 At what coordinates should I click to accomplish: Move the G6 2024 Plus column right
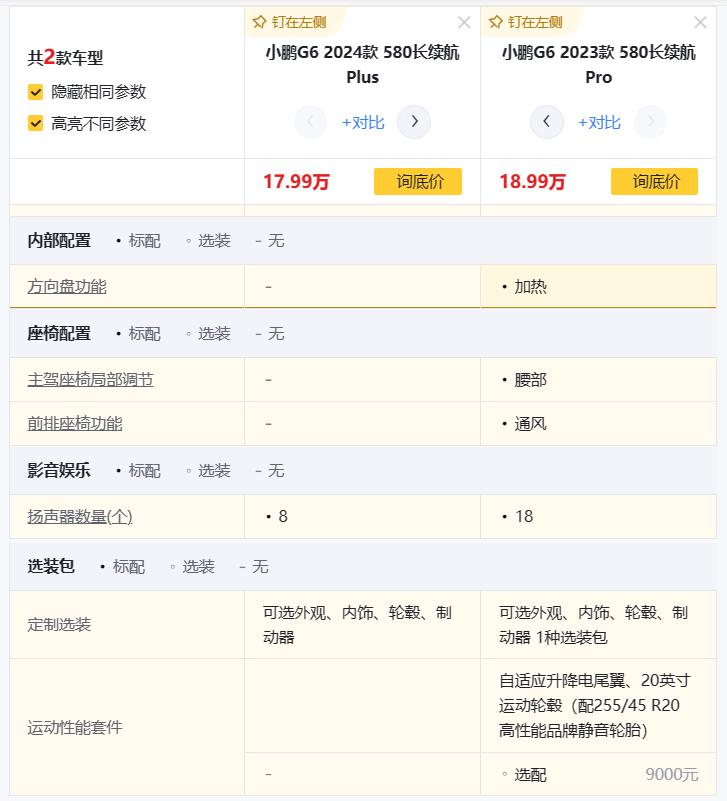tap(414, 122)
